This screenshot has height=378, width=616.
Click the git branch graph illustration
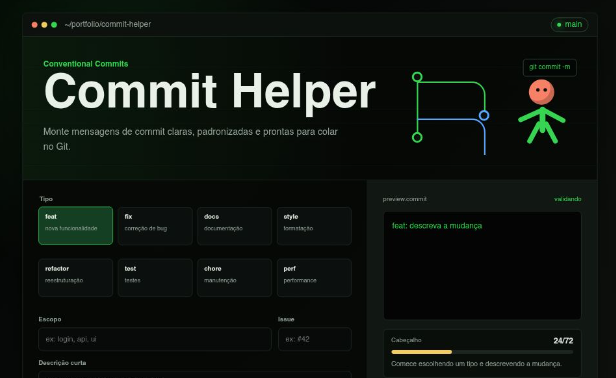click(451, 113)
